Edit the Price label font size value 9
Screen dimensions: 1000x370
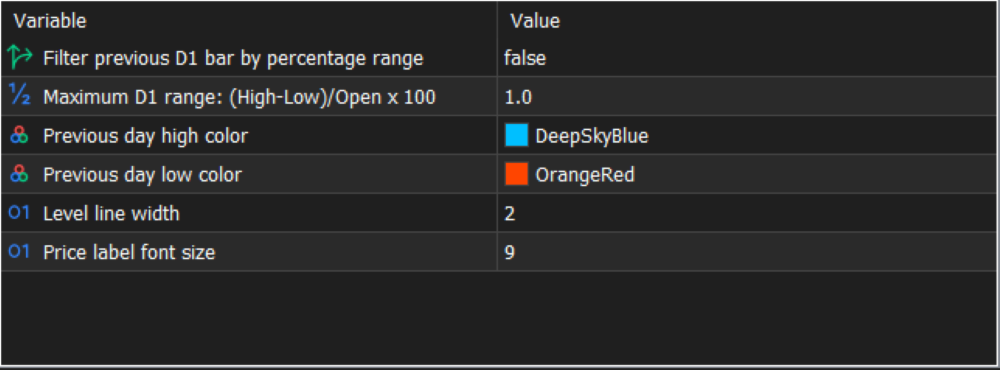(x=747, y=252)
